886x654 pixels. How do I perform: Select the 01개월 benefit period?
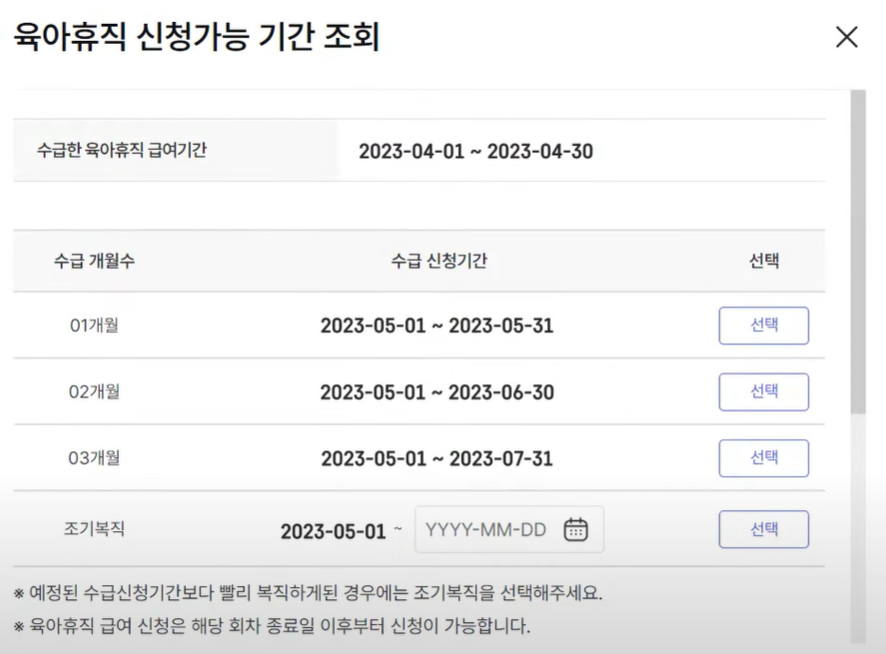(x=763, y=324)
